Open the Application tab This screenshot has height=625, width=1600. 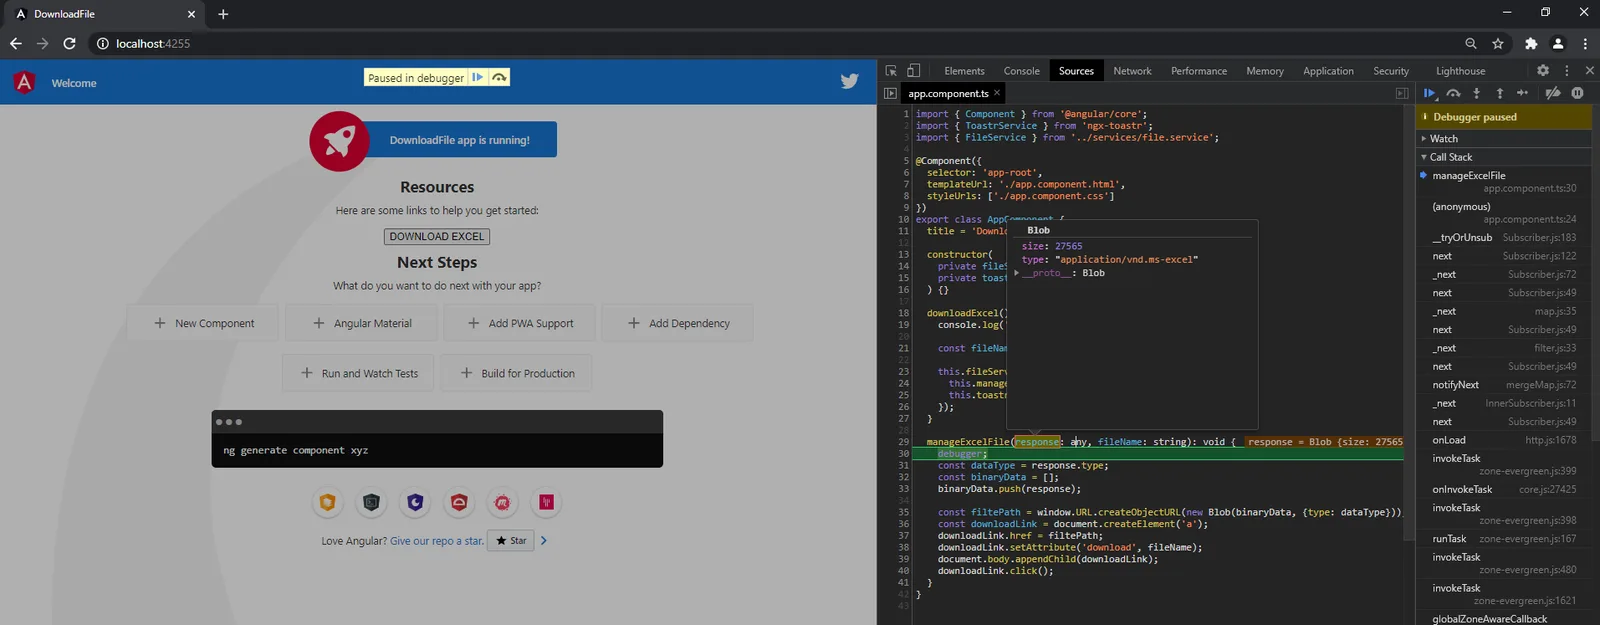[x=1328, y=71]
